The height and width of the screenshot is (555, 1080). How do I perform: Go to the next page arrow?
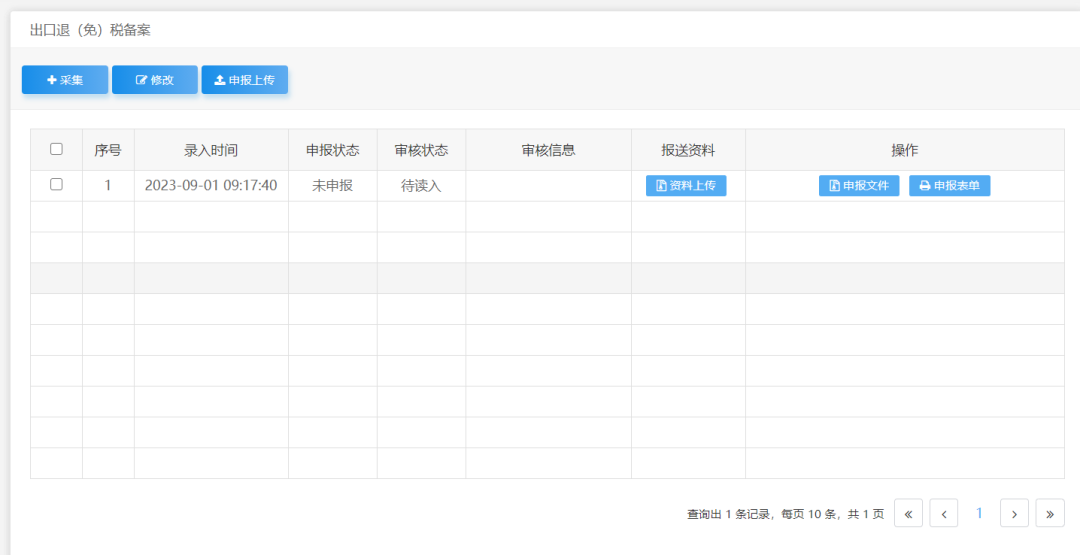[1015, 513]
